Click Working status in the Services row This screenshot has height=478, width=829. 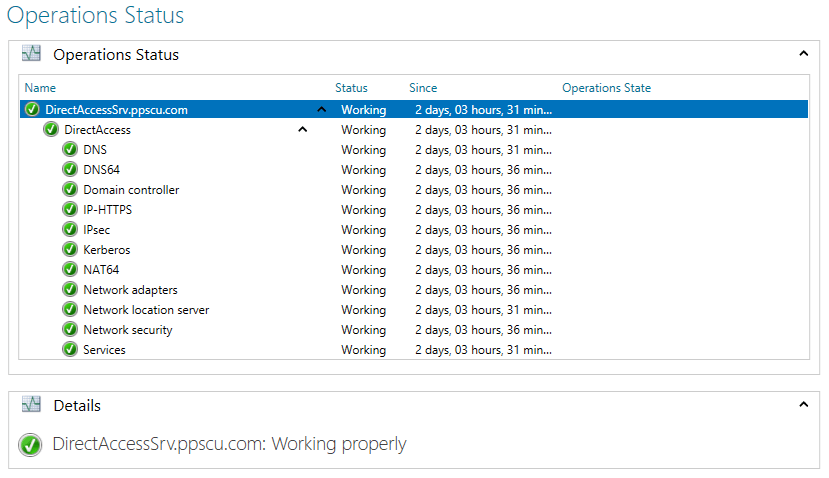coord(364,350)
